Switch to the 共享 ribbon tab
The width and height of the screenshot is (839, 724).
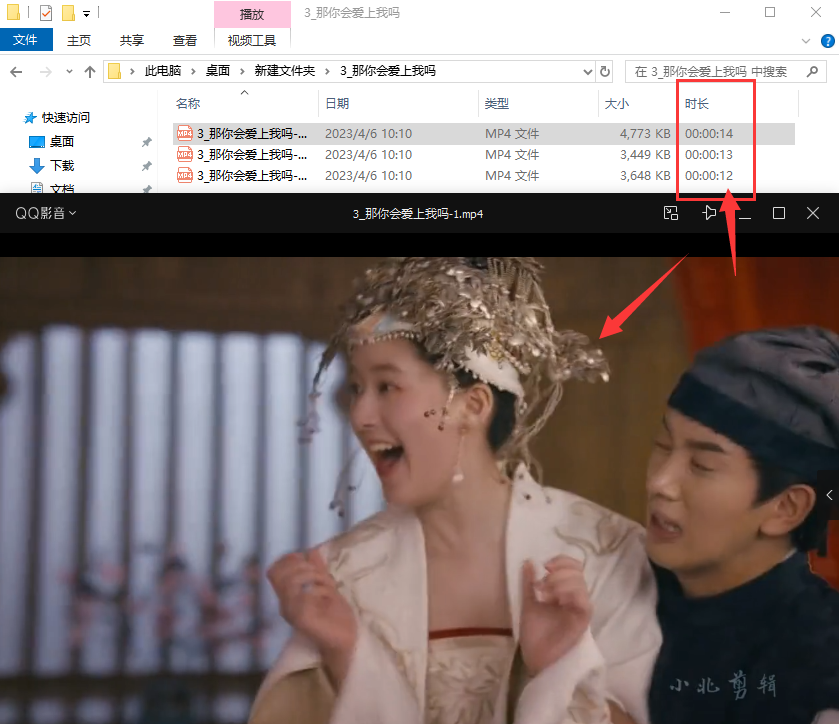pyautogui.click(x=132, y=41)
